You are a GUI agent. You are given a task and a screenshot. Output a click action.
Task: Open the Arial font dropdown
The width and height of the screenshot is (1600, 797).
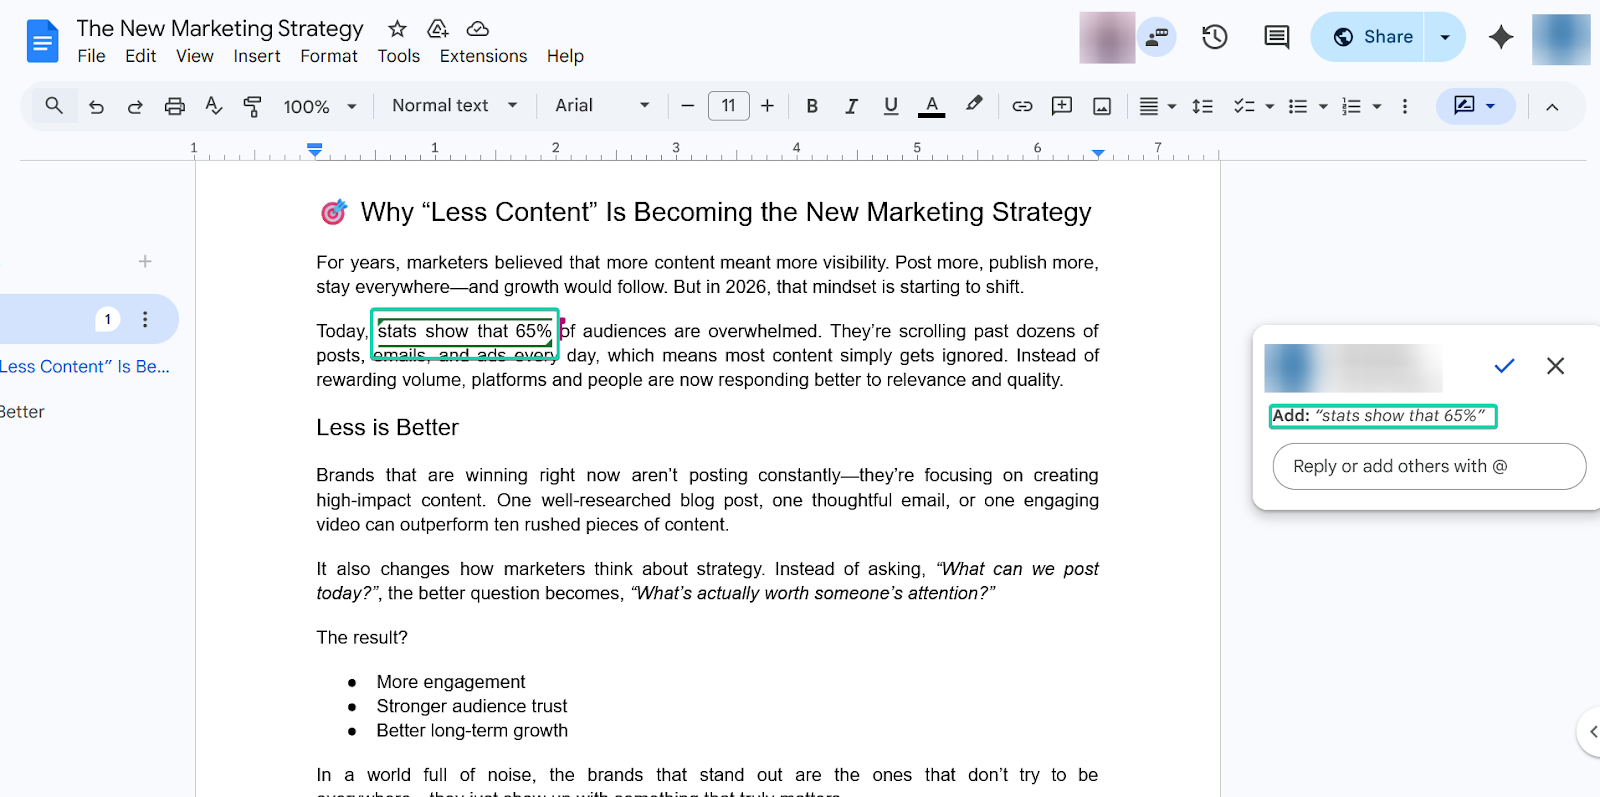pyautogui.click(x=603, y=105)
